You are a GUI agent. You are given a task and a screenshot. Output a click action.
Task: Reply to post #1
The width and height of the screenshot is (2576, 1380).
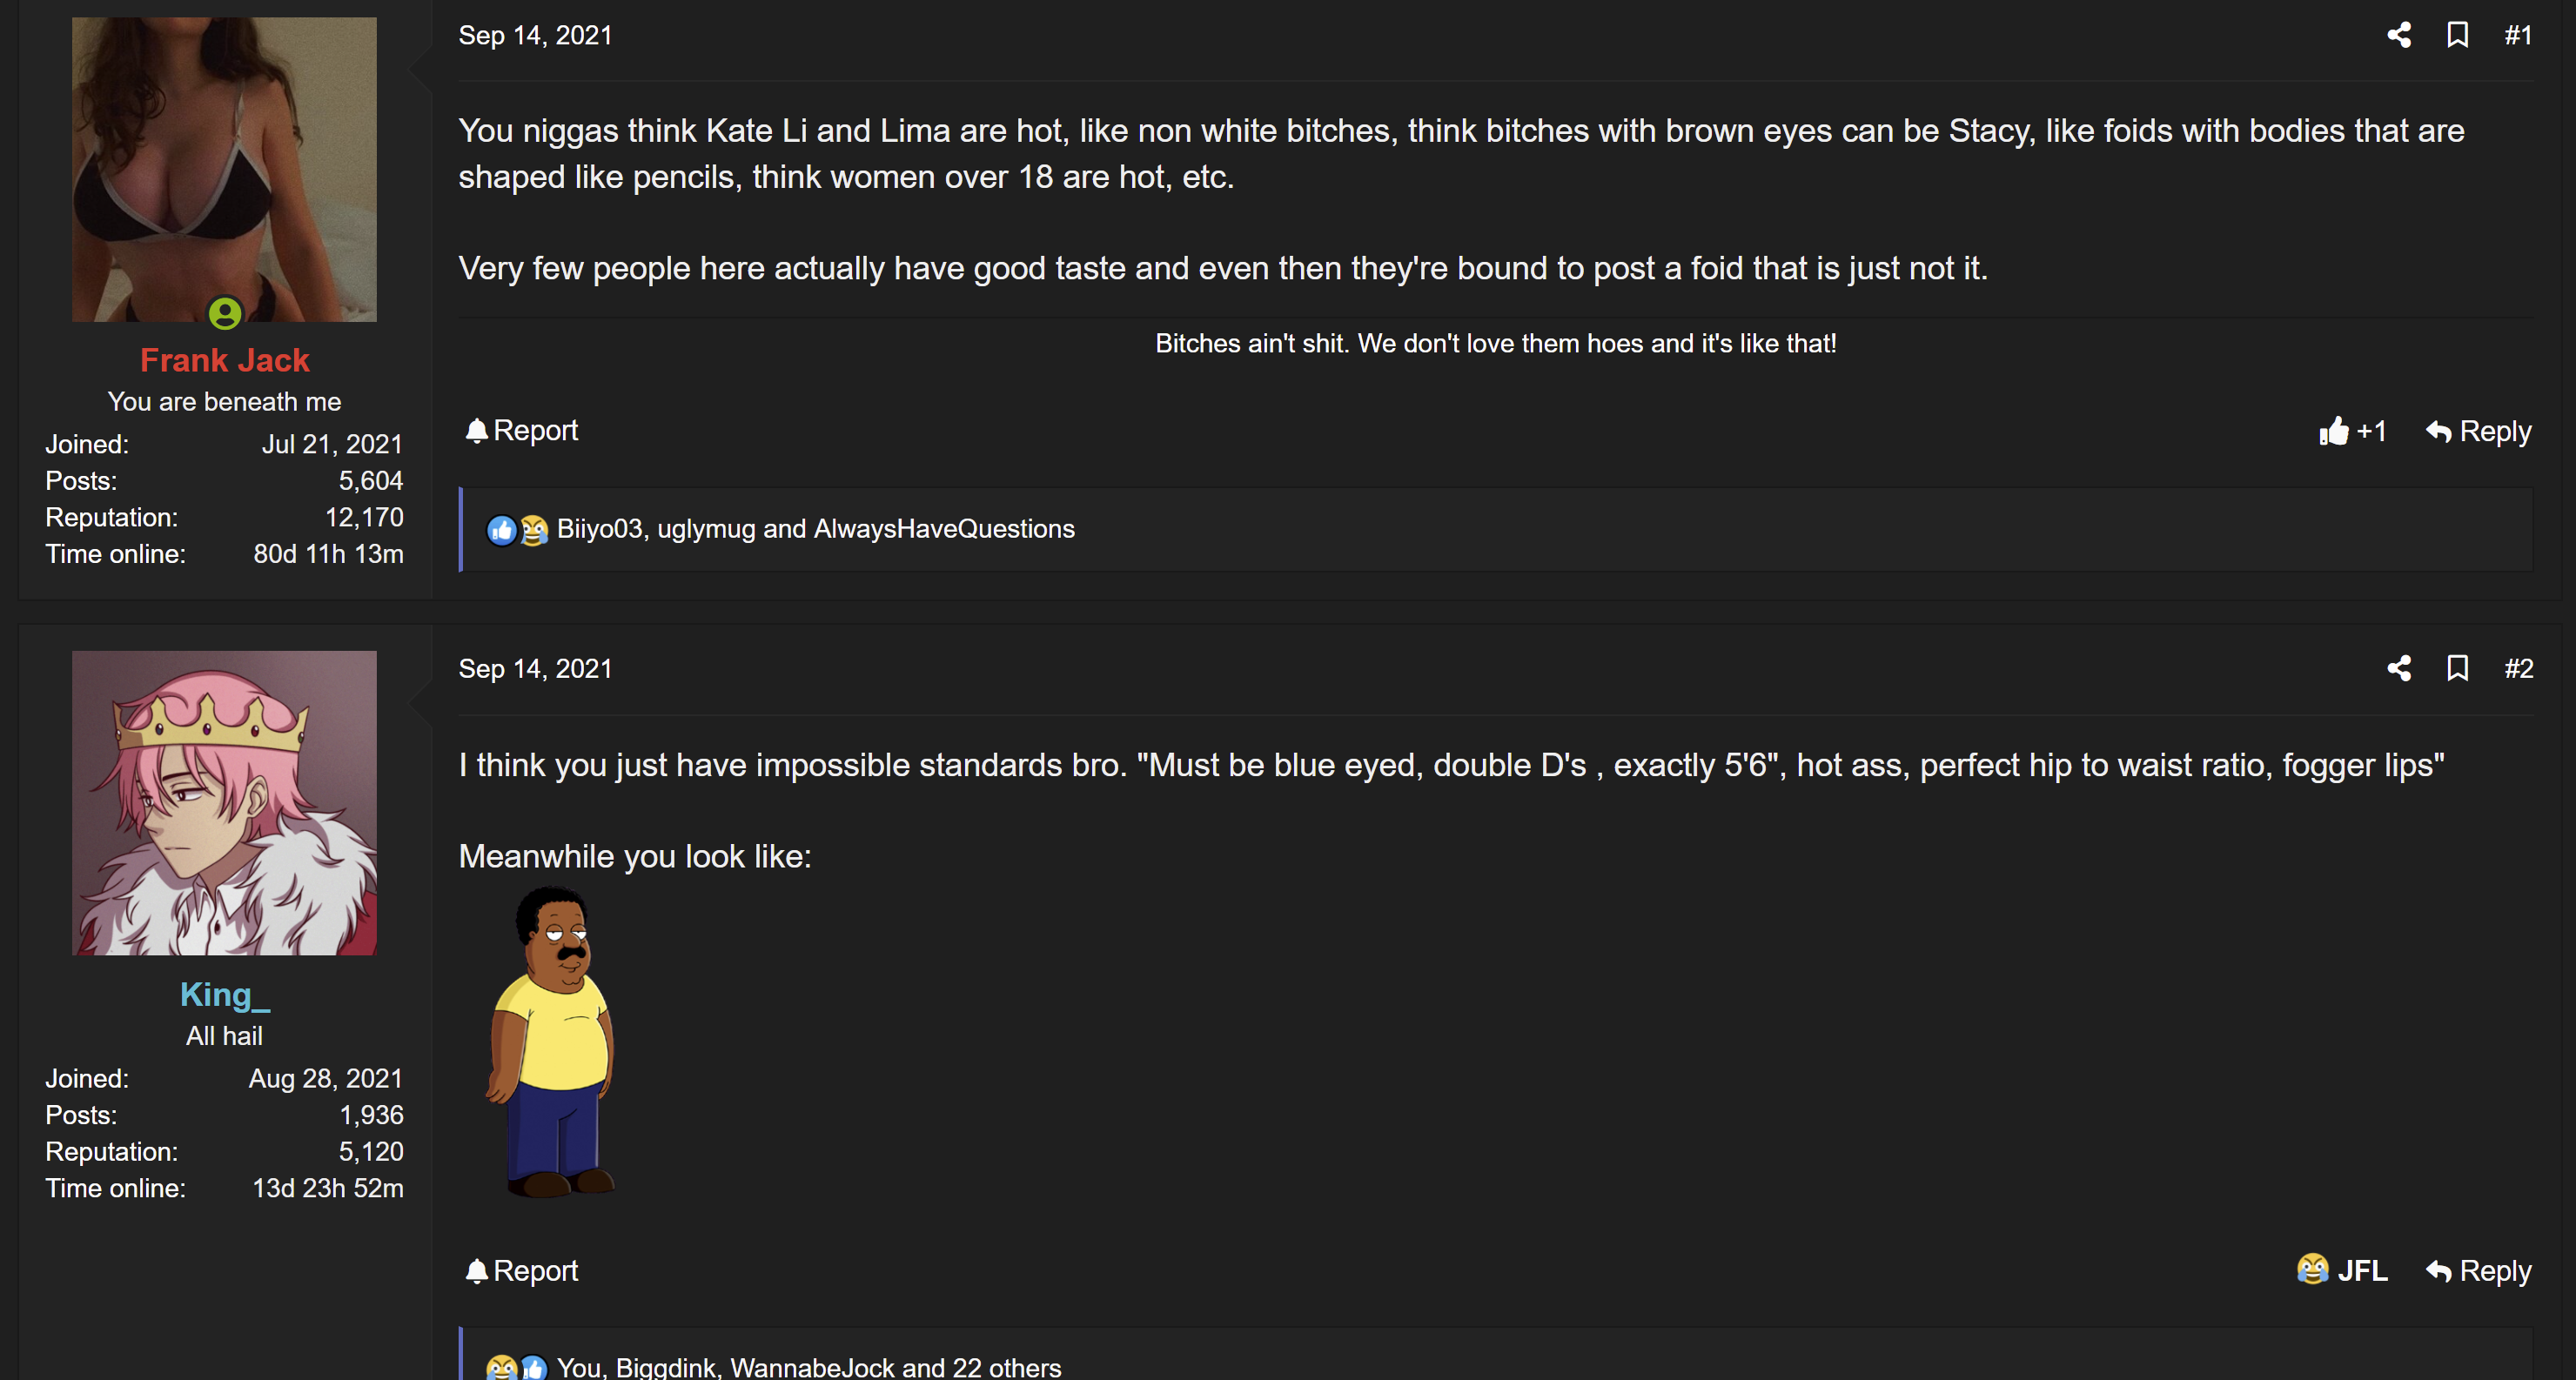coord(2478,431)
